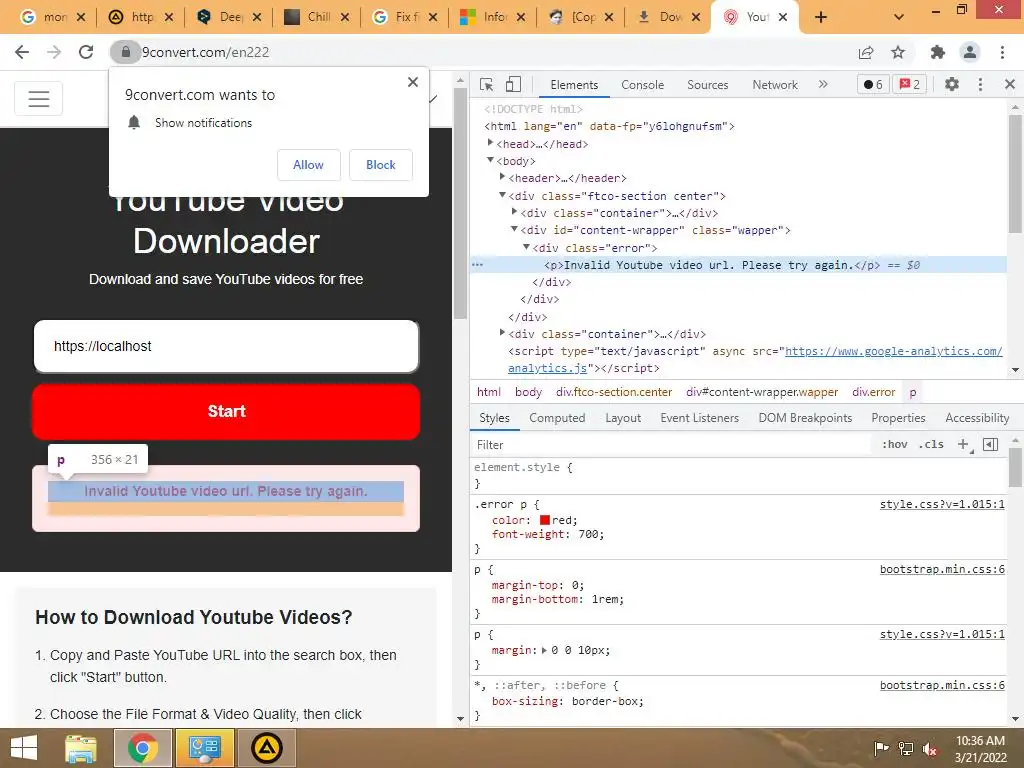The height and width of the screenshot is (768, 1024).
Task: Open Windows Start menu
Action: [24, 748]
